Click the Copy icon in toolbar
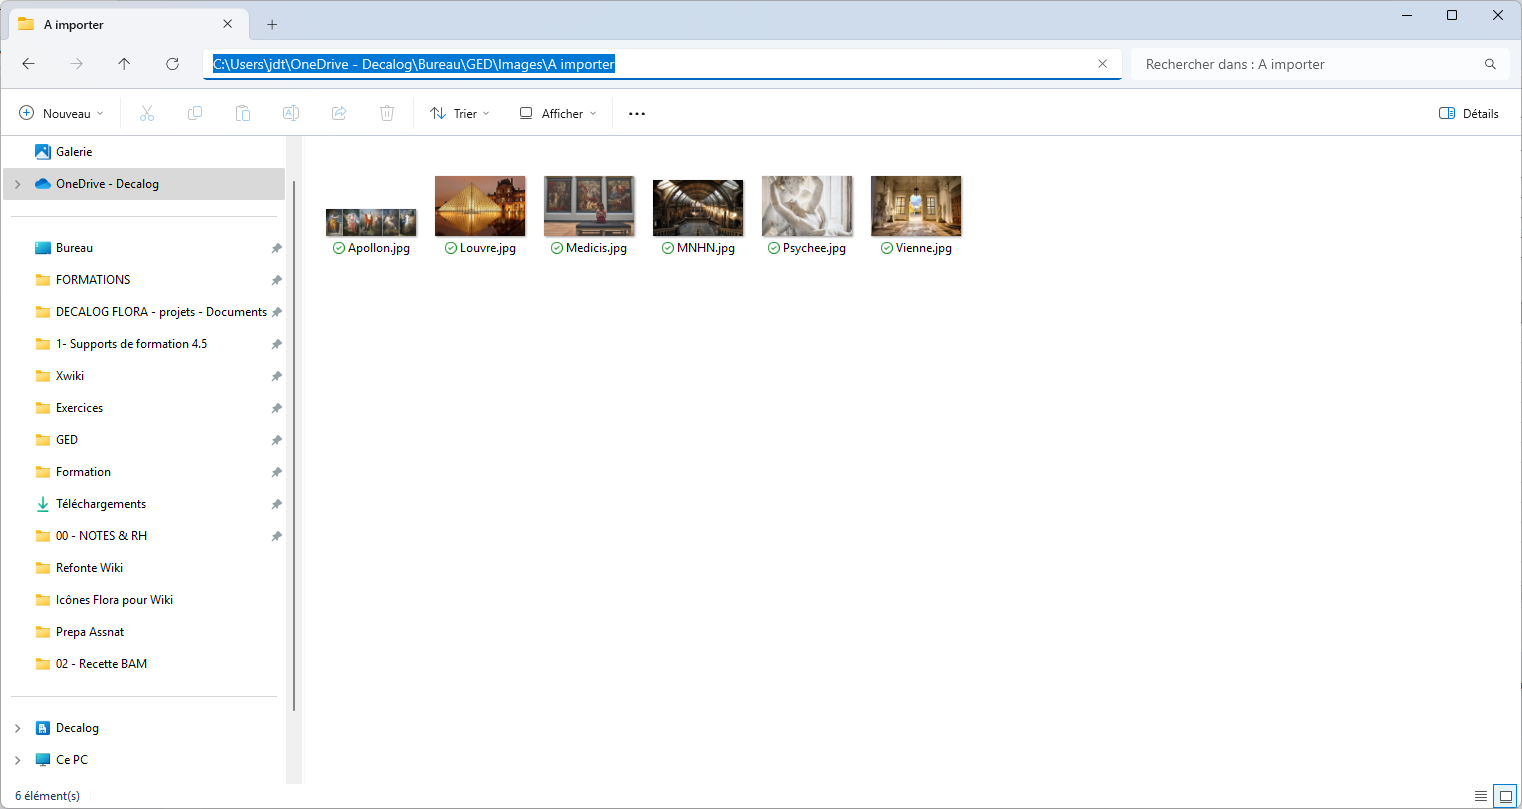 pyautogui.click(x=195, y=113)
